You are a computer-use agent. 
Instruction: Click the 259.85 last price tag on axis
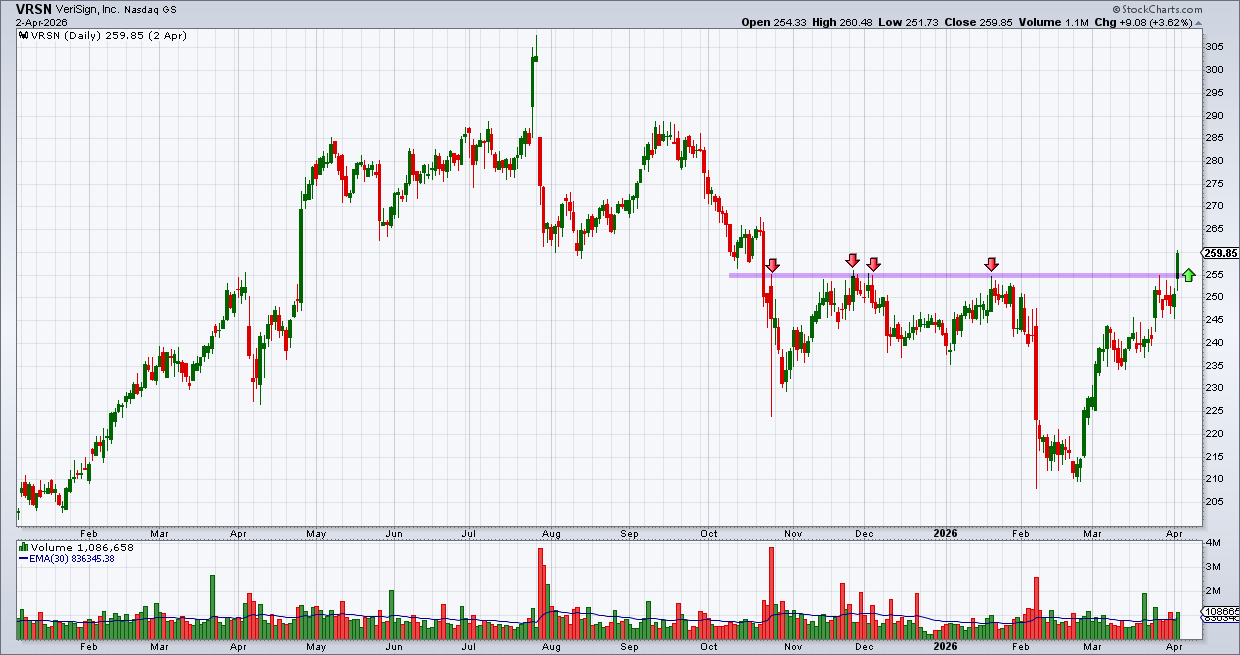pyautogui.click(x=1219, y=253)
